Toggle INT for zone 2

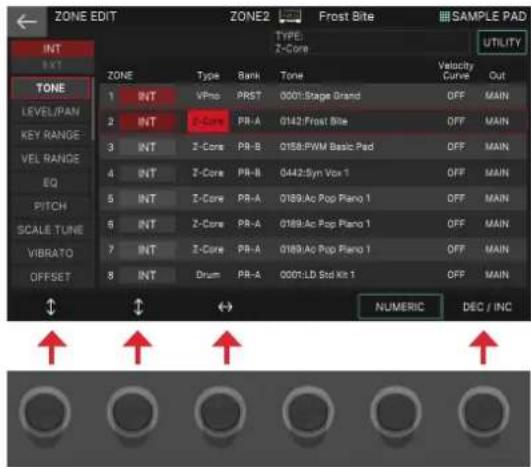point(147,122)
